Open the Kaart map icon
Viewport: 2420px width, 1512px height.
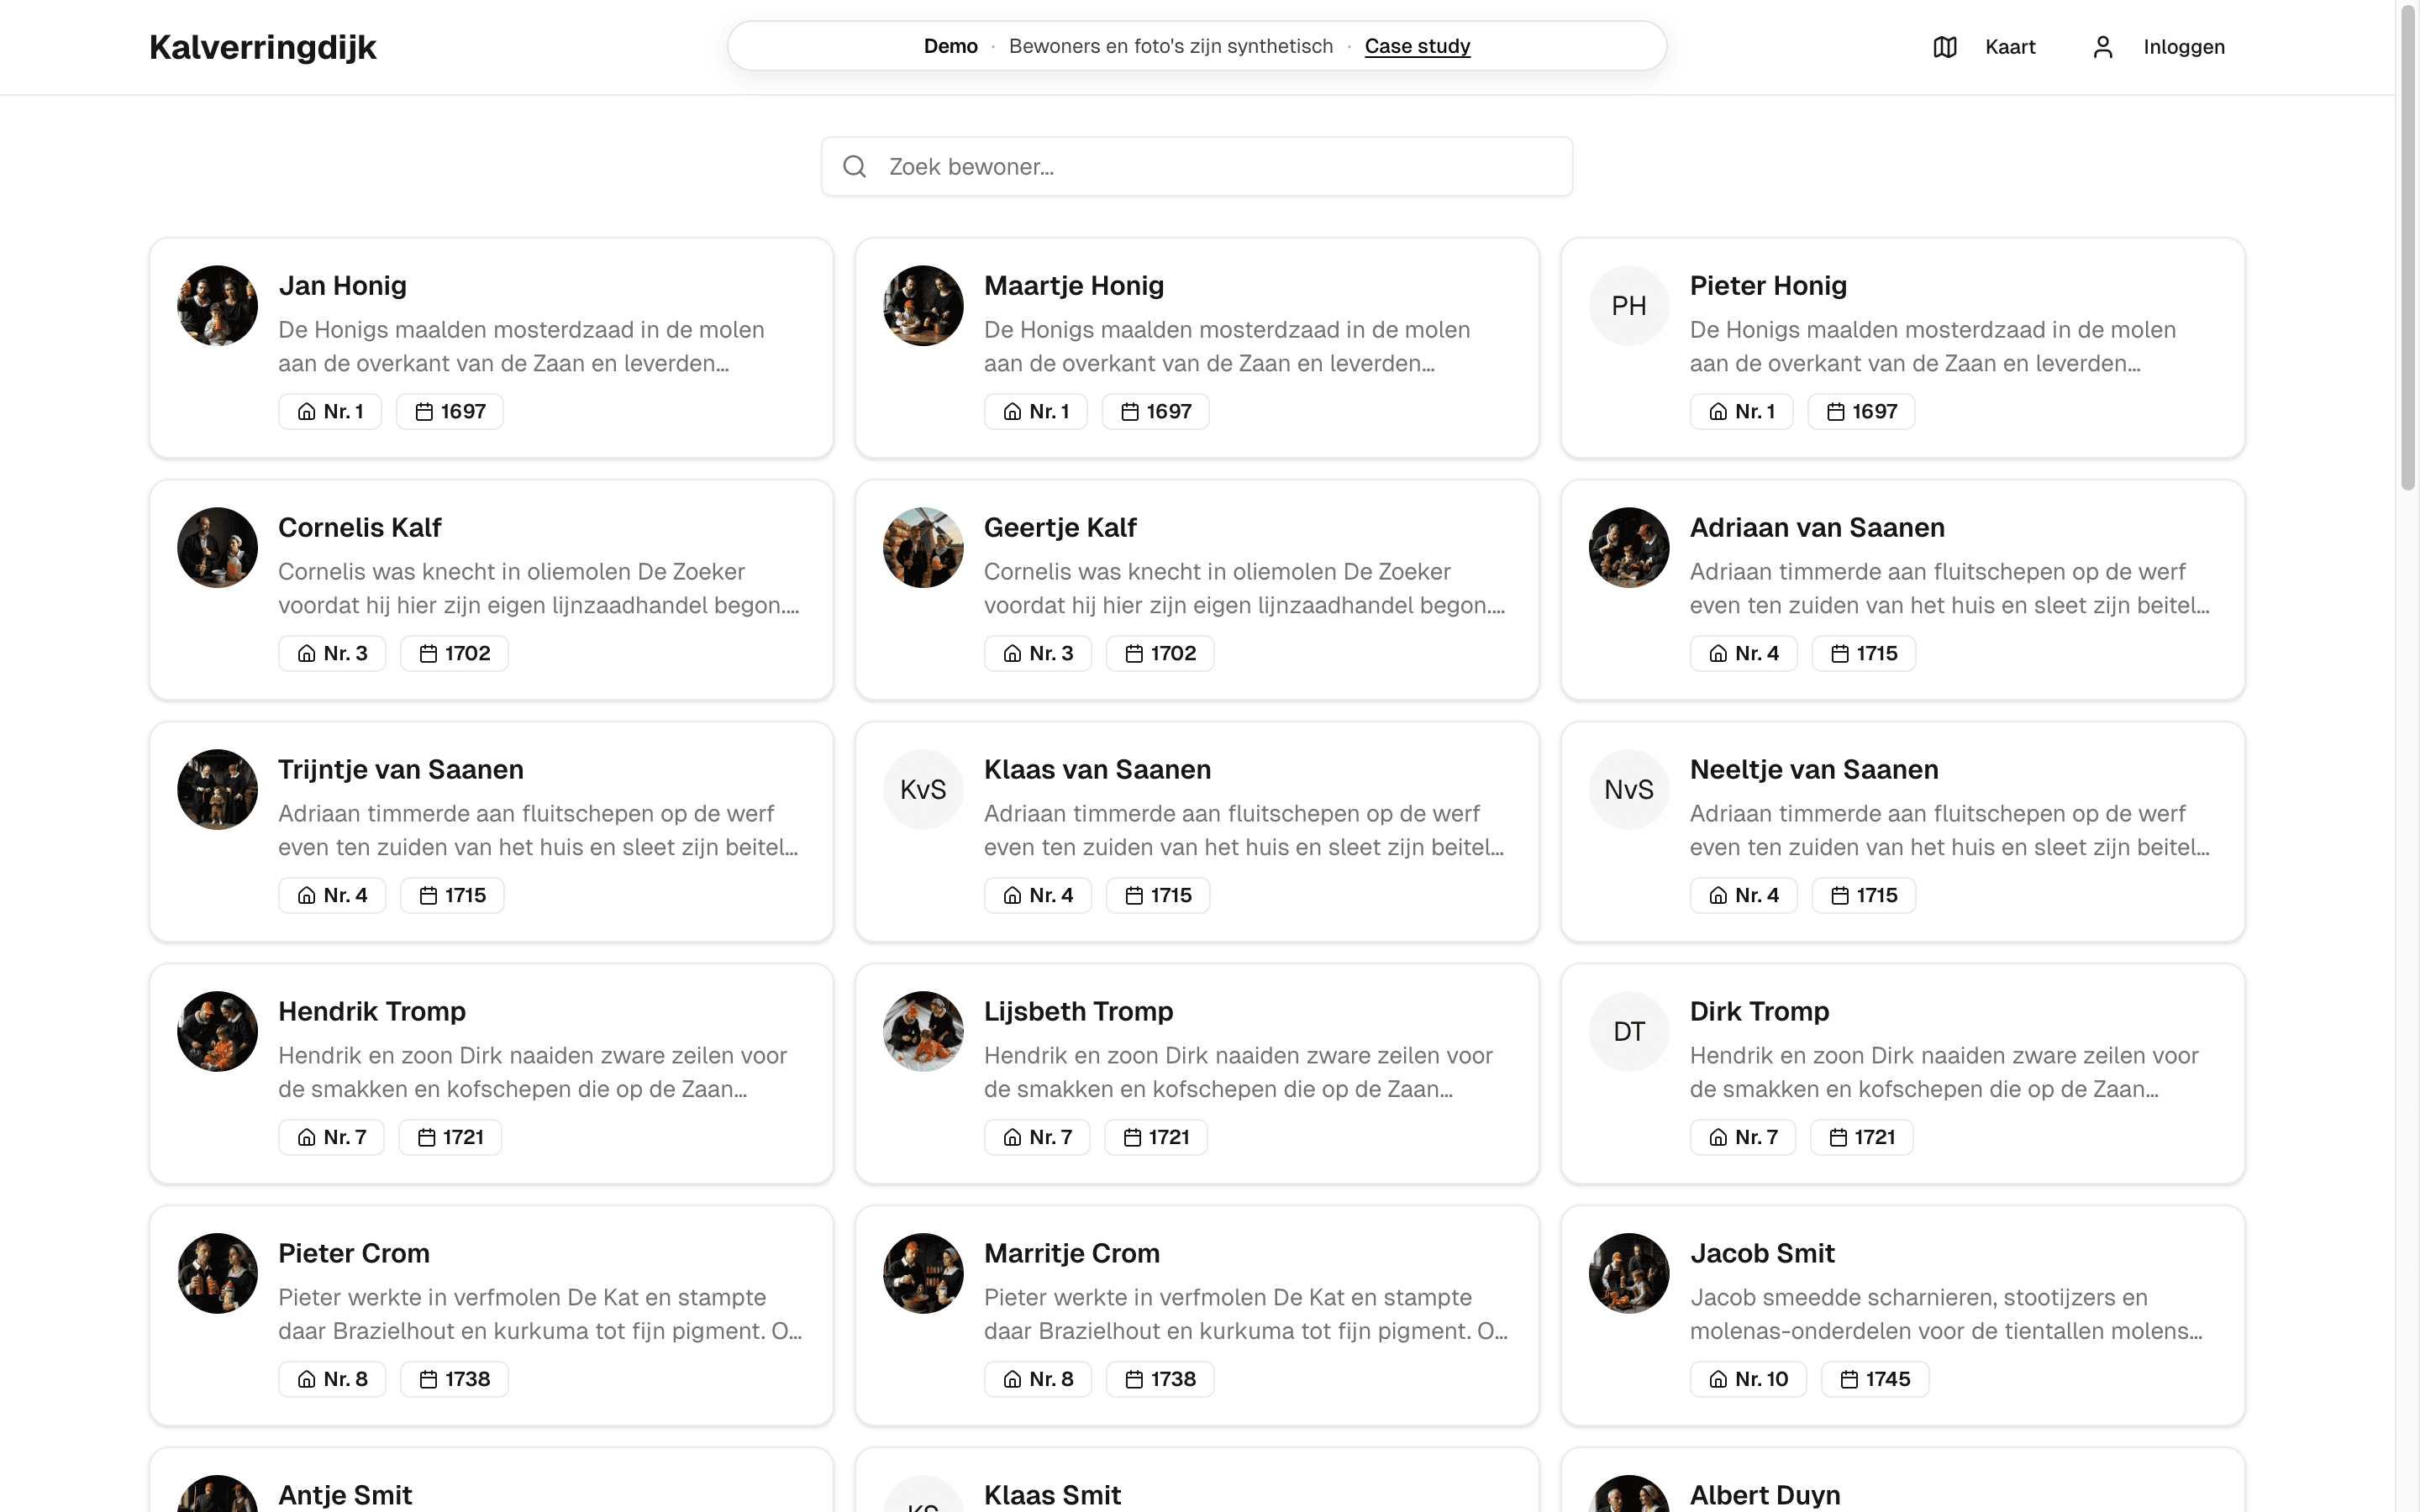1944,47
